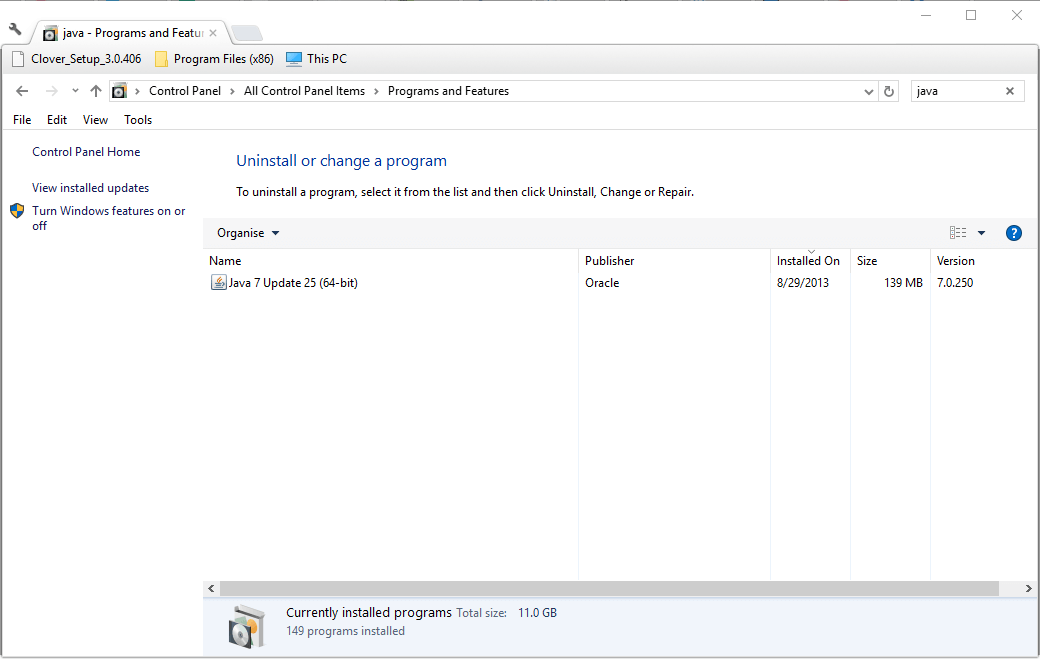
Task: Click the horizontal scrollbar right arrow
Action: [x=1030, y=589]
